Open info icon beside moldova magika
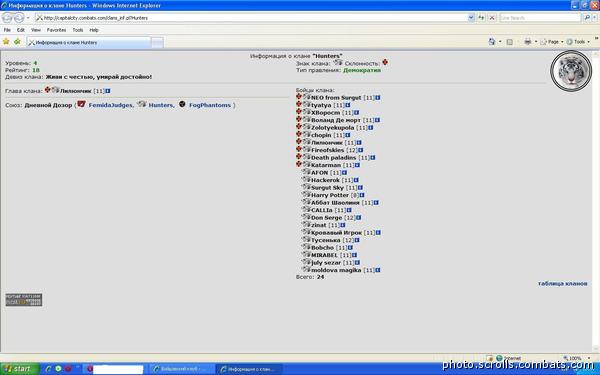This screenshot has height=375, width=600. [378, 270]
